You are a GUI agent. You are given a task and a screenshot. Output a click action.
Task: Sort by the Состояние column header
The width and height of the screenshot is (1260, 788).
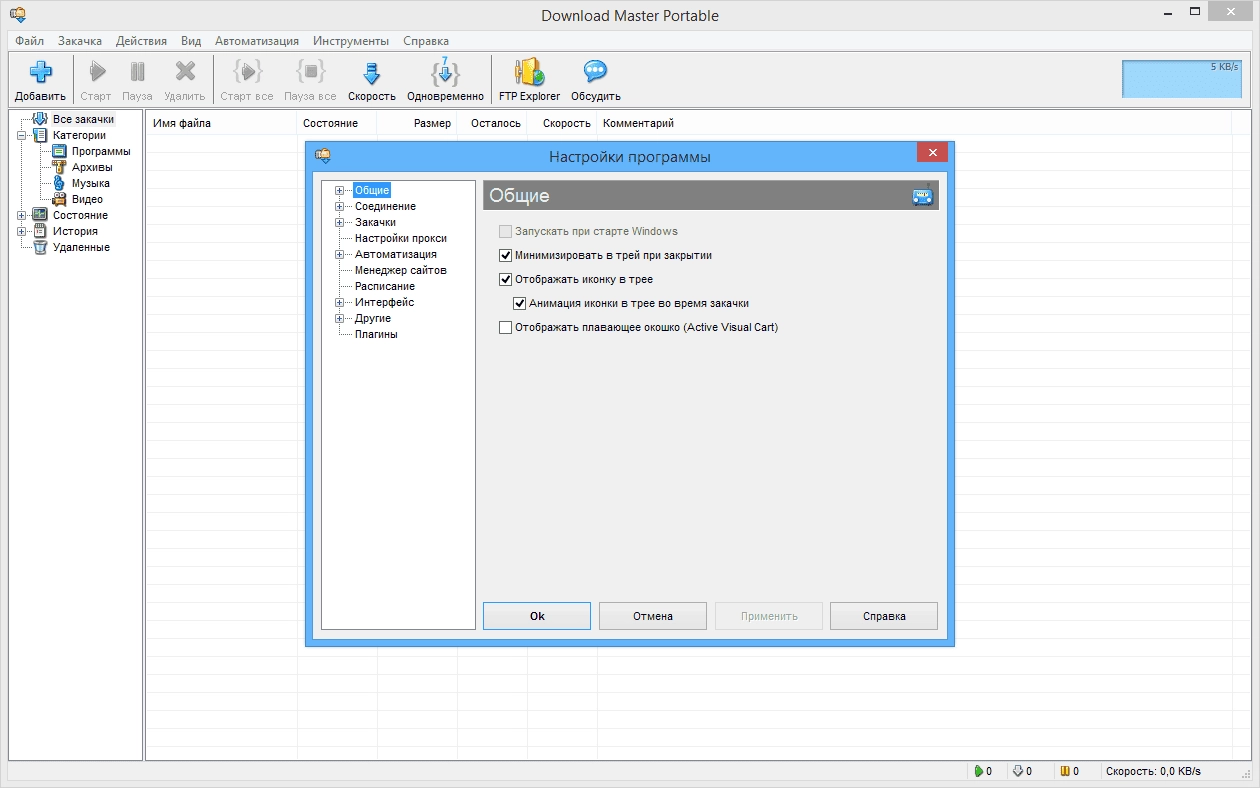337,123
